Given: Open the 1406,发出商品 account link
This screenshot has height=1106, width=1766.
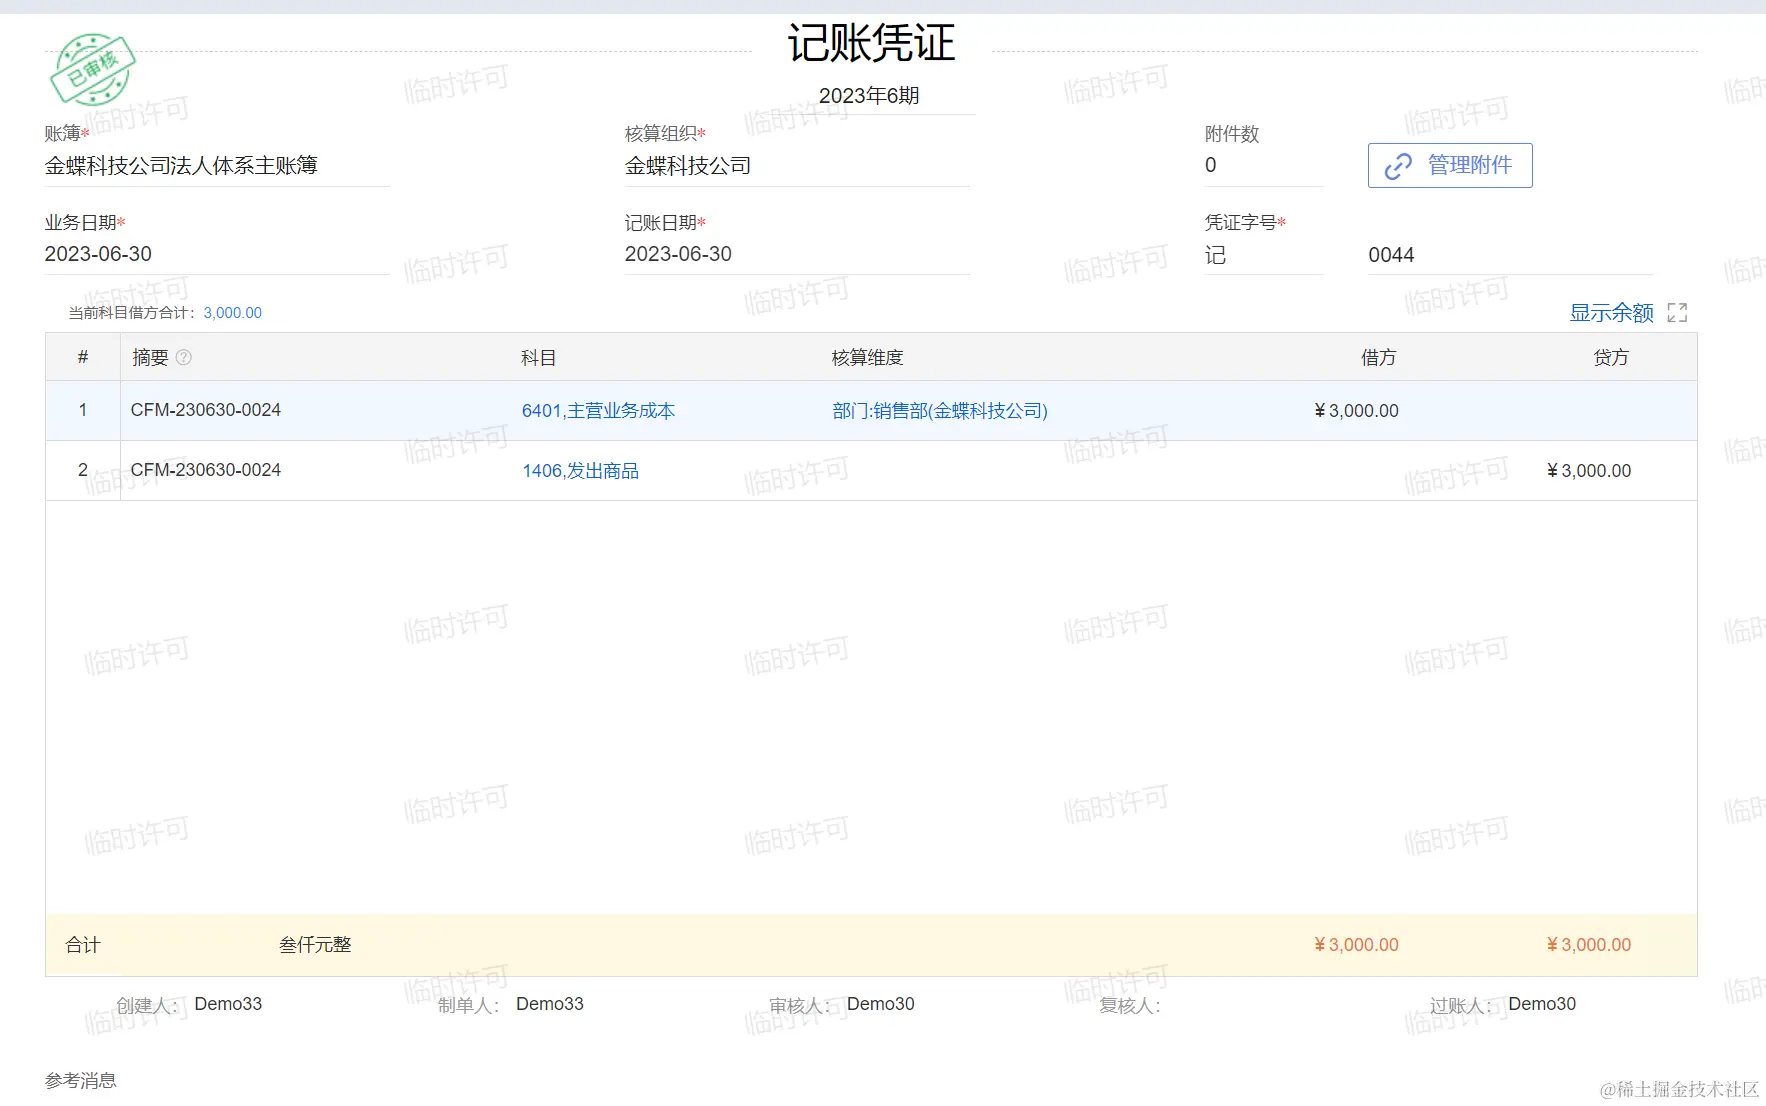Looking at the screenshot, I should (580, 471).
